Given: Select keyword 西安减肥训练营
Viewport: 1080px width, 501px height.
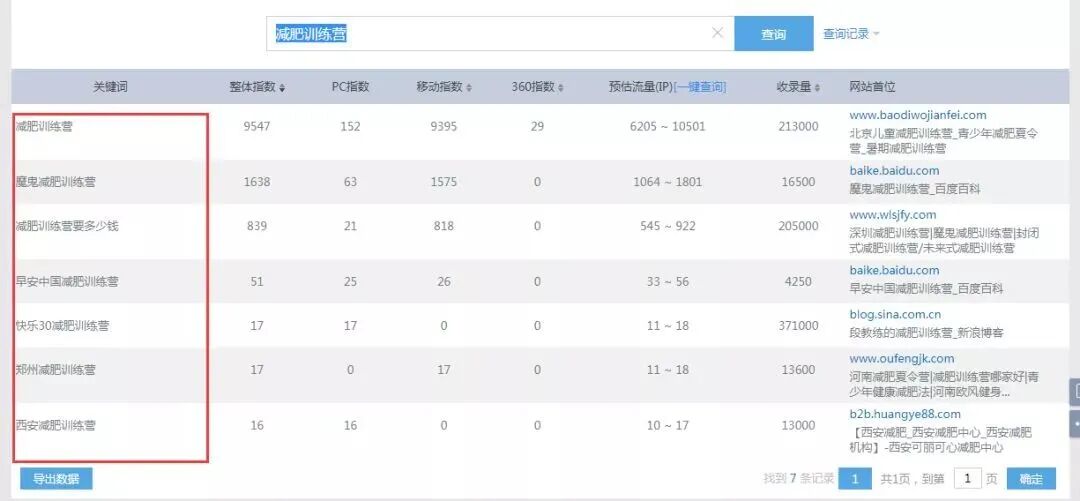Looking at the screenshot, I should tap(56, 425).
